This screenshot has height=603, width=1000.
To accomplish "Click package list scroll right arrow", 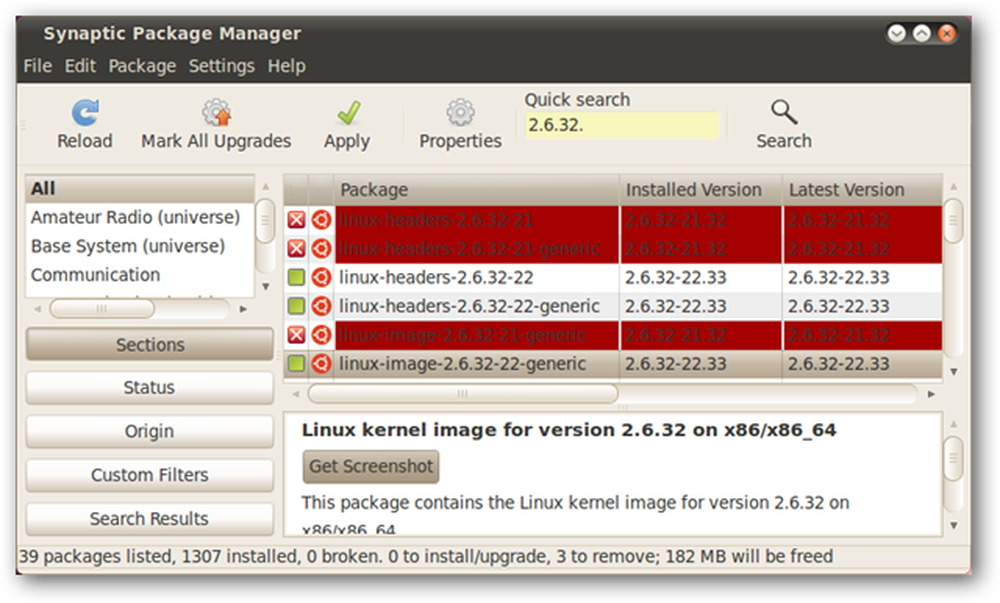I will click(x=931, y=395).
